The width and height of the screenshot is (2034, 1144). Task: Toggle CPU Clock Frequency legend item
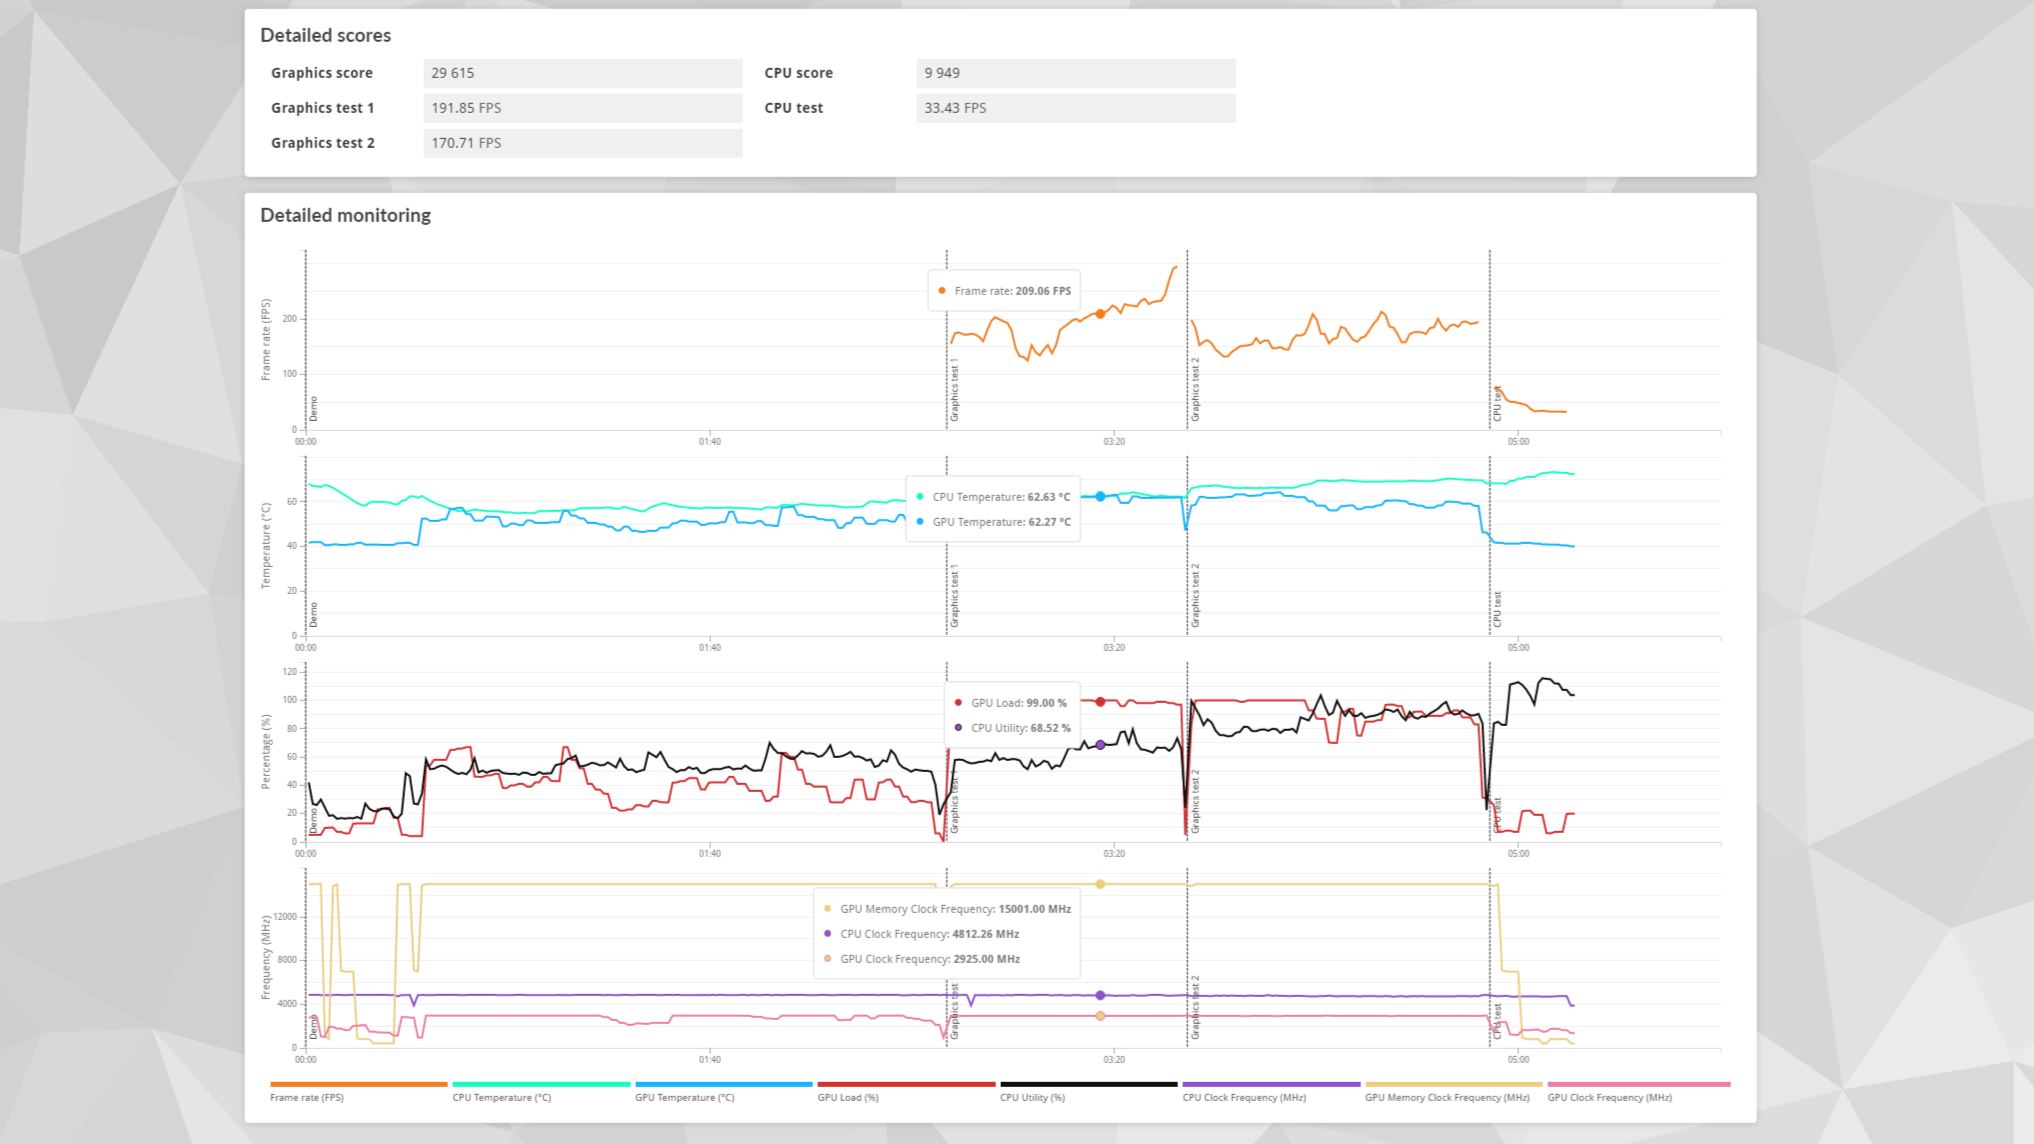click(1244, 1097)
